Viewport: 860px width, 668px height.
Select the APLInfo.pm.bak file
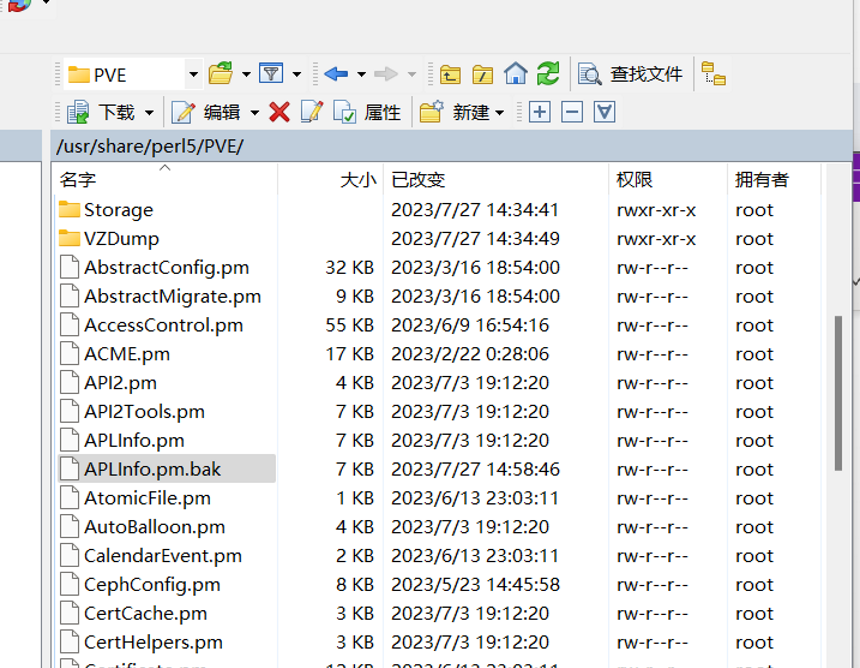point(152,469)
